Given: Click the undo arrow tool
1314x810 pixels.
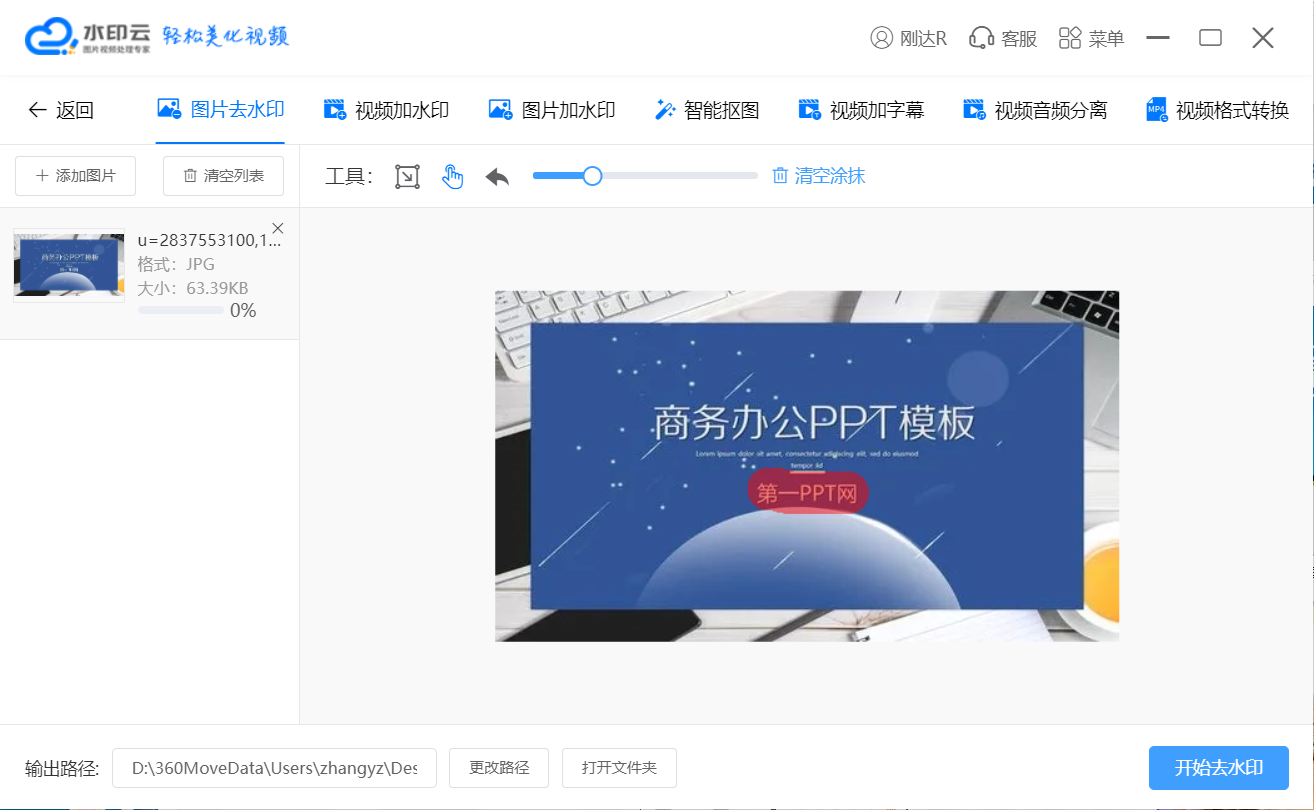Looking at the screenshot, I should pos(497,177).
